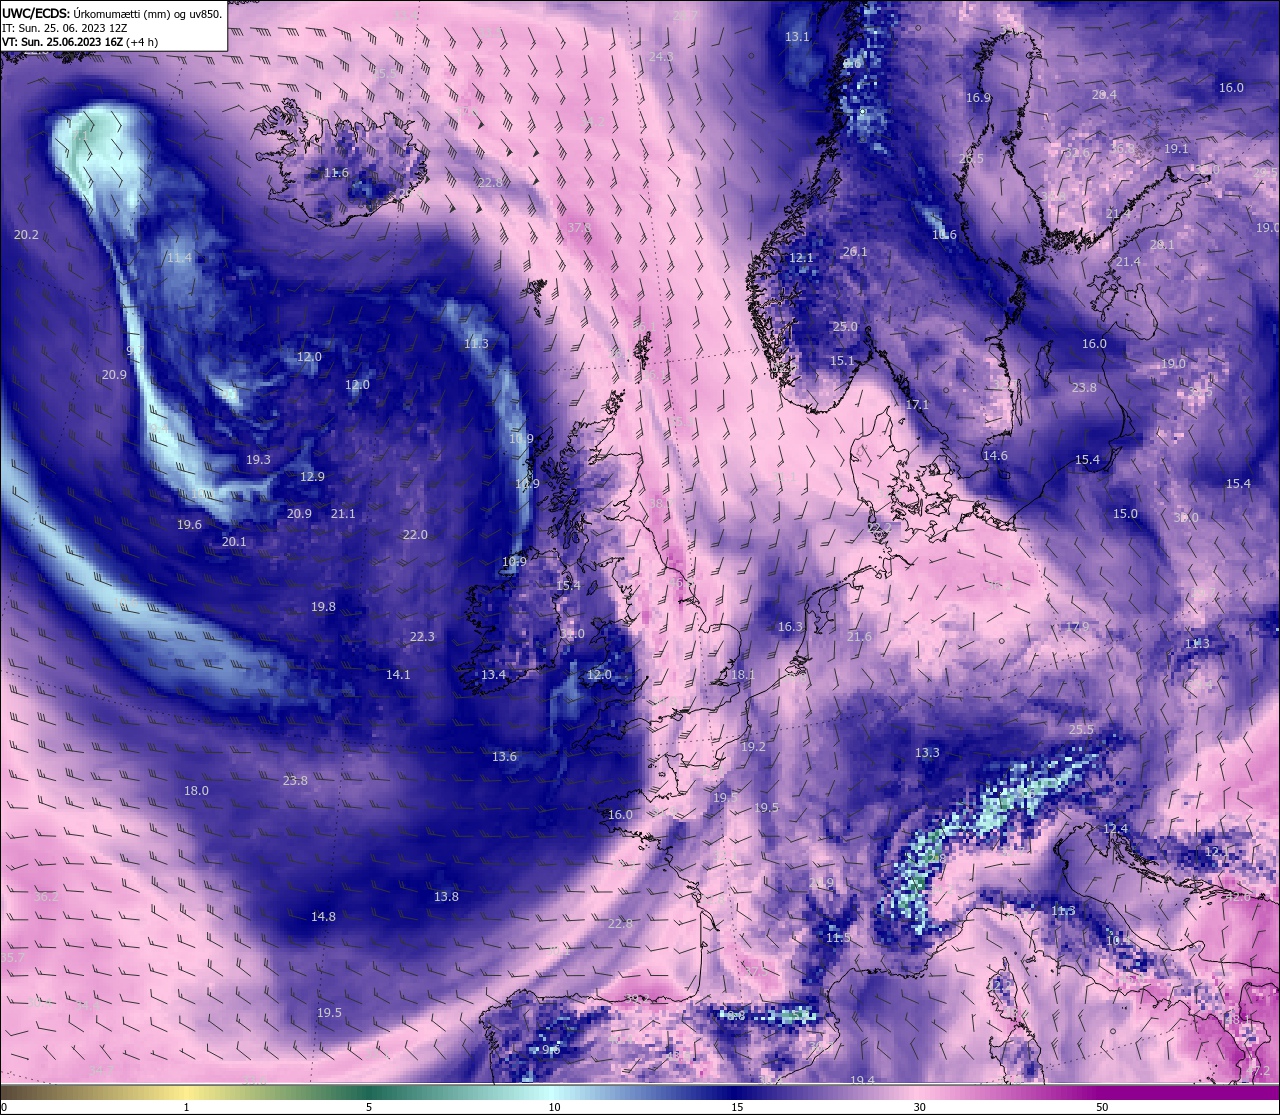Click the 14.8 value in the Atlantic
The image size is (1280, 1115).
coord(323,917)
